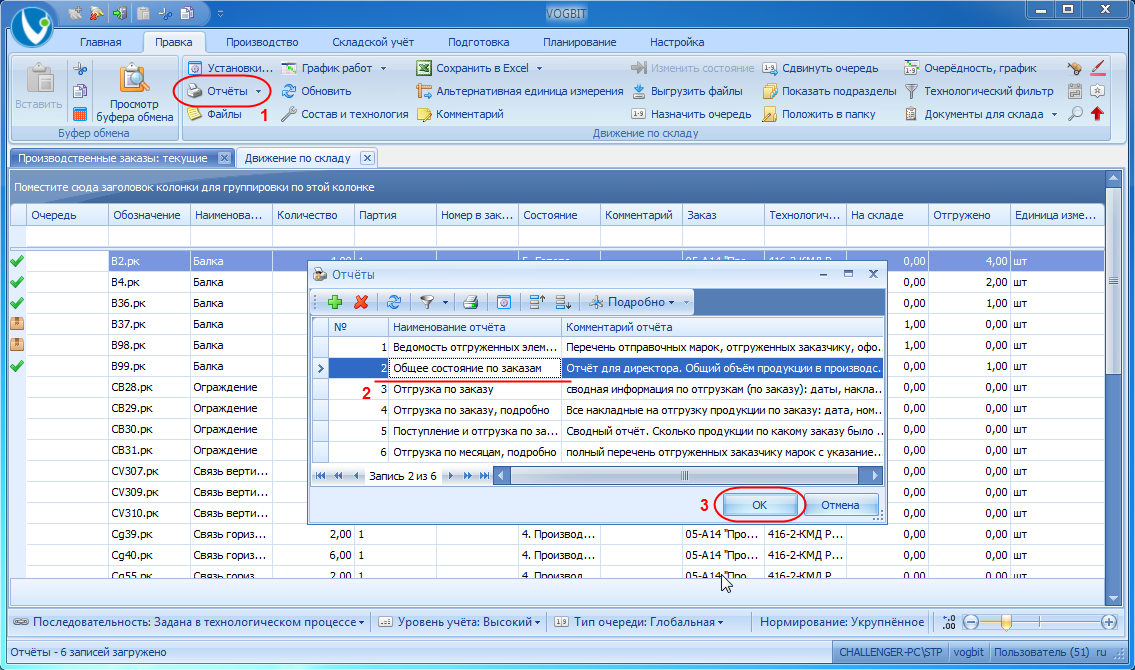Delete the report using the red X icon
Image resolution: width=1135 pixels, height=670 pixels.
(x=361, y=302)
